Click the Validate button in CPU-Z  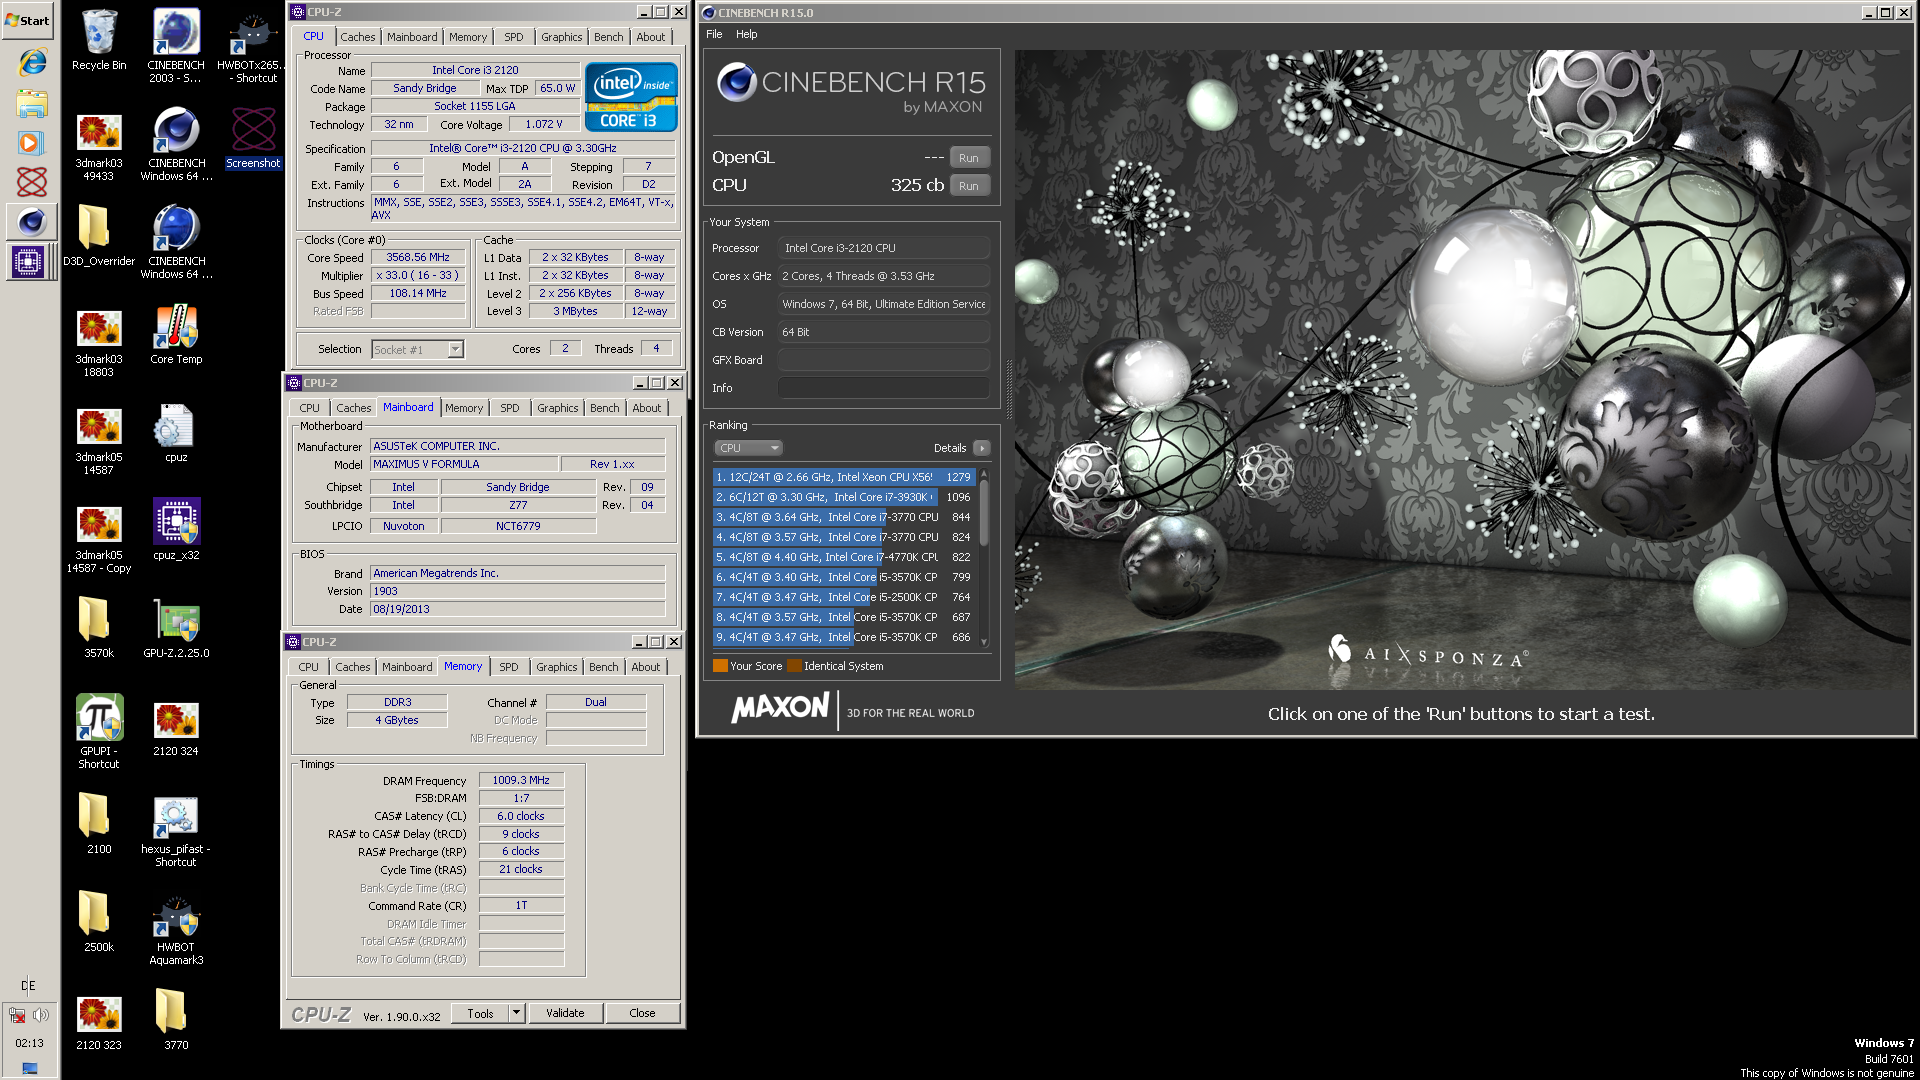coord(565,1013)
